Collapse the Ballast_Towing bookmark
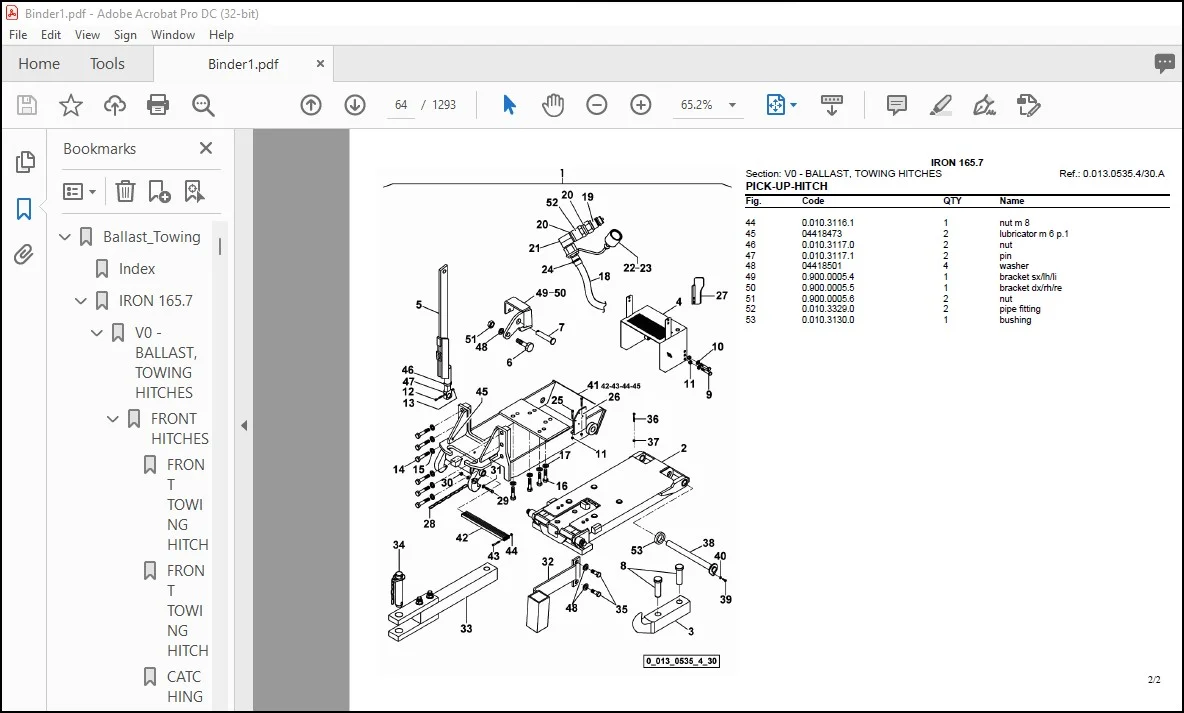The image size is (1184, 713). pos(65,237)
